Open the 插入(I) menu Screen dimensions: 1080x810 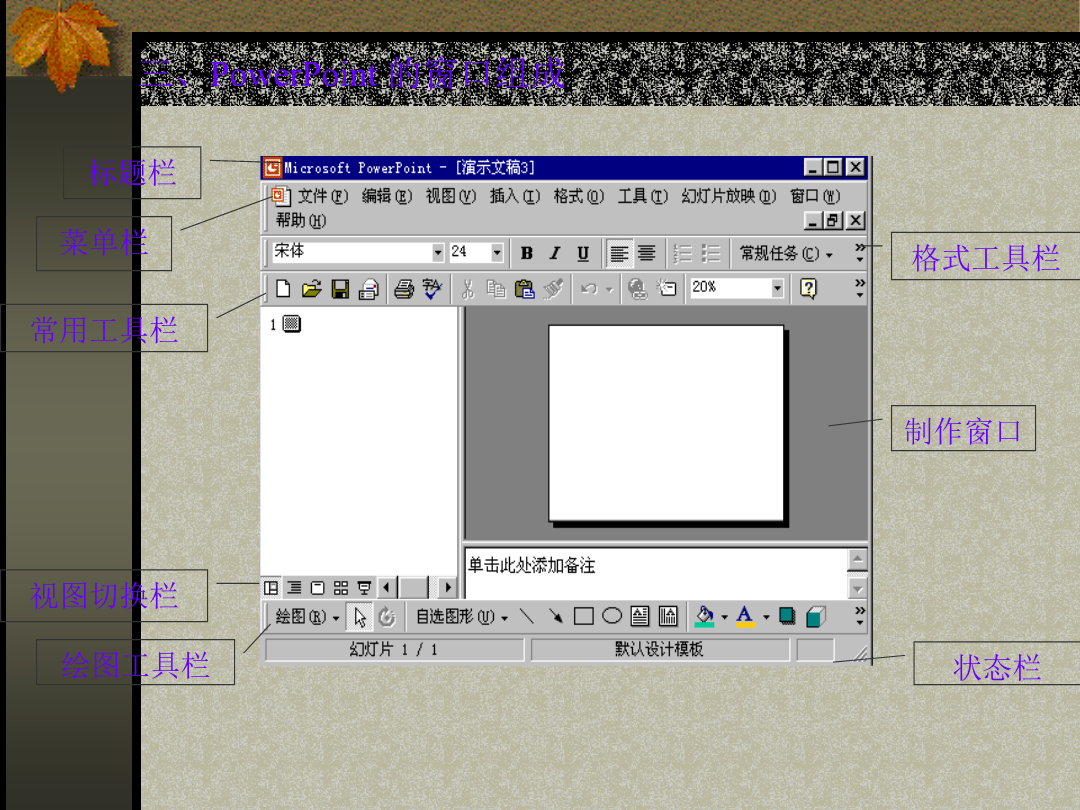click(515, 196)
